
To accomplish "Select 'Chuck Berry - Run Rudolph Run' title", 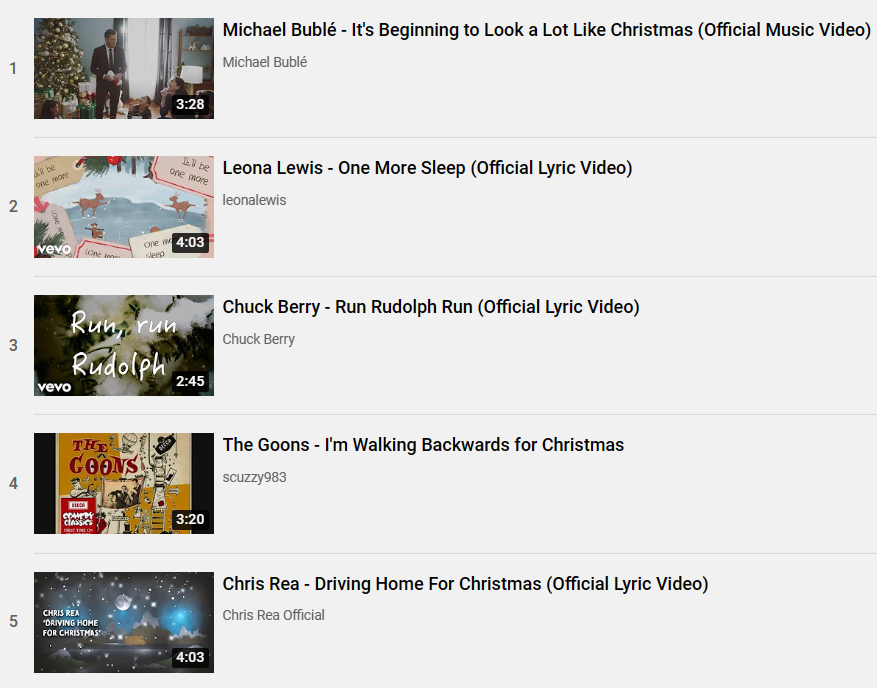I will click(431, 307).
